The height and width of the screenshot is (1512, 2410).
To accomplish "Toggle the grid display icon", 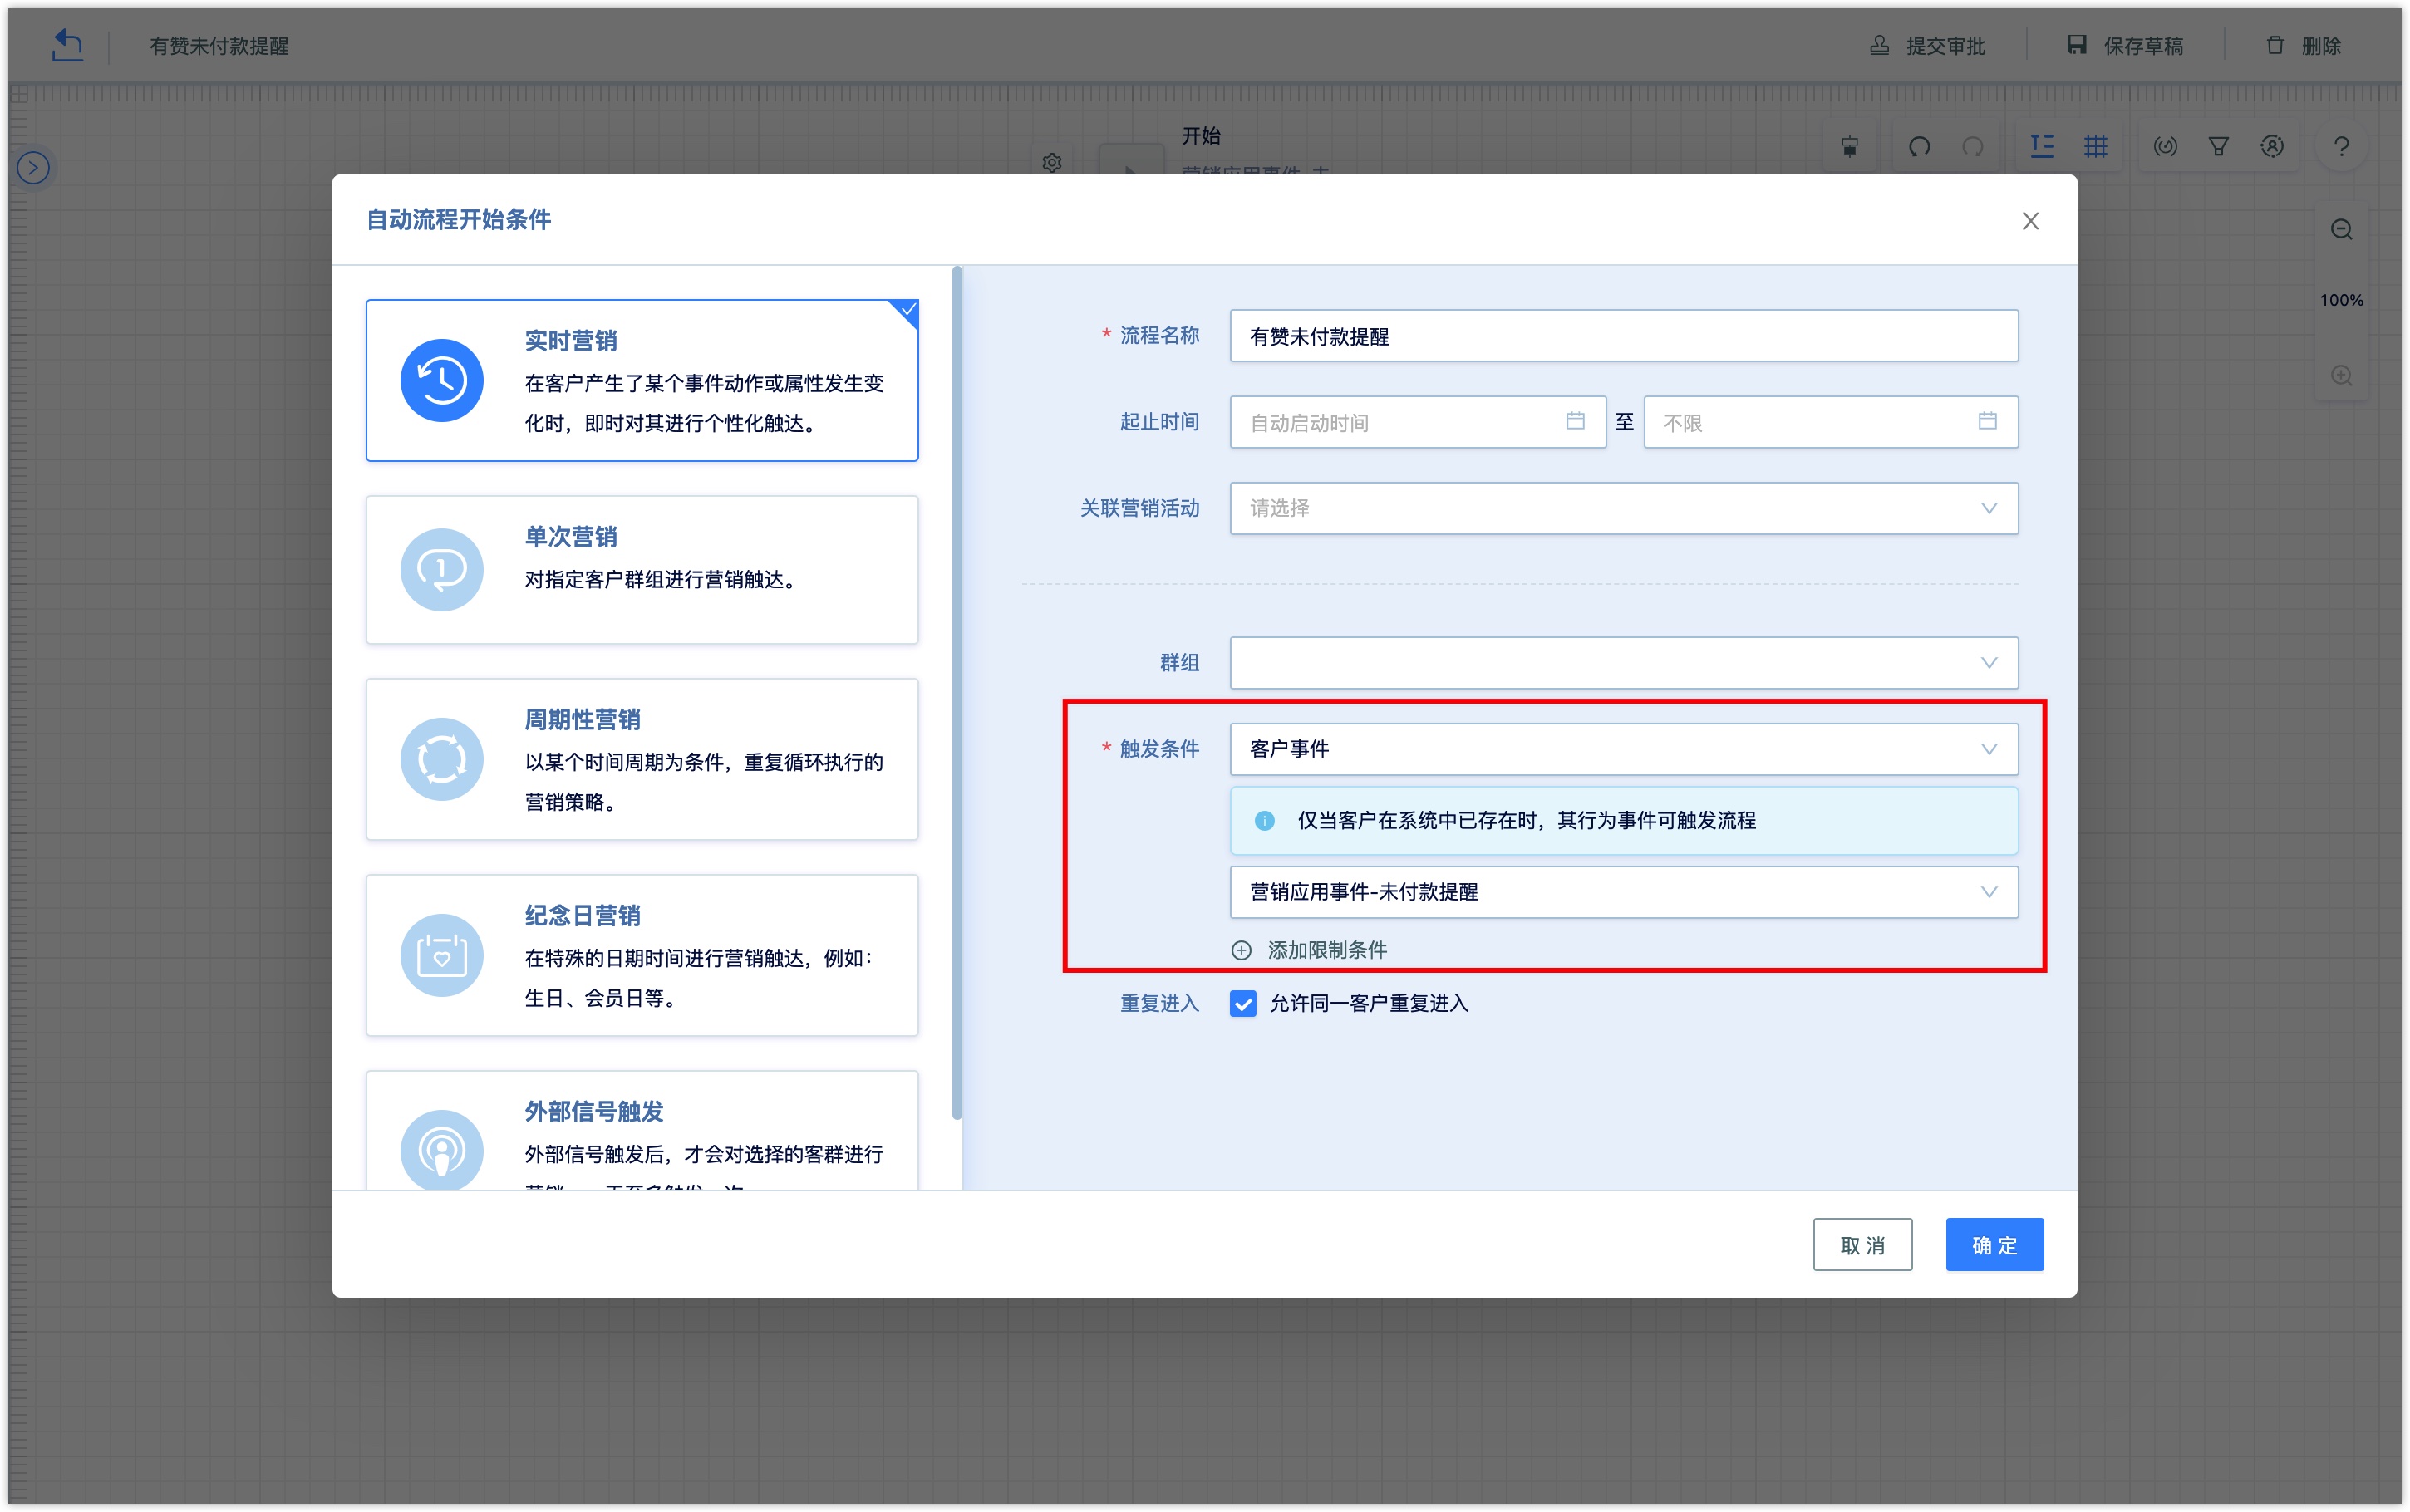I will [2095, 146].
